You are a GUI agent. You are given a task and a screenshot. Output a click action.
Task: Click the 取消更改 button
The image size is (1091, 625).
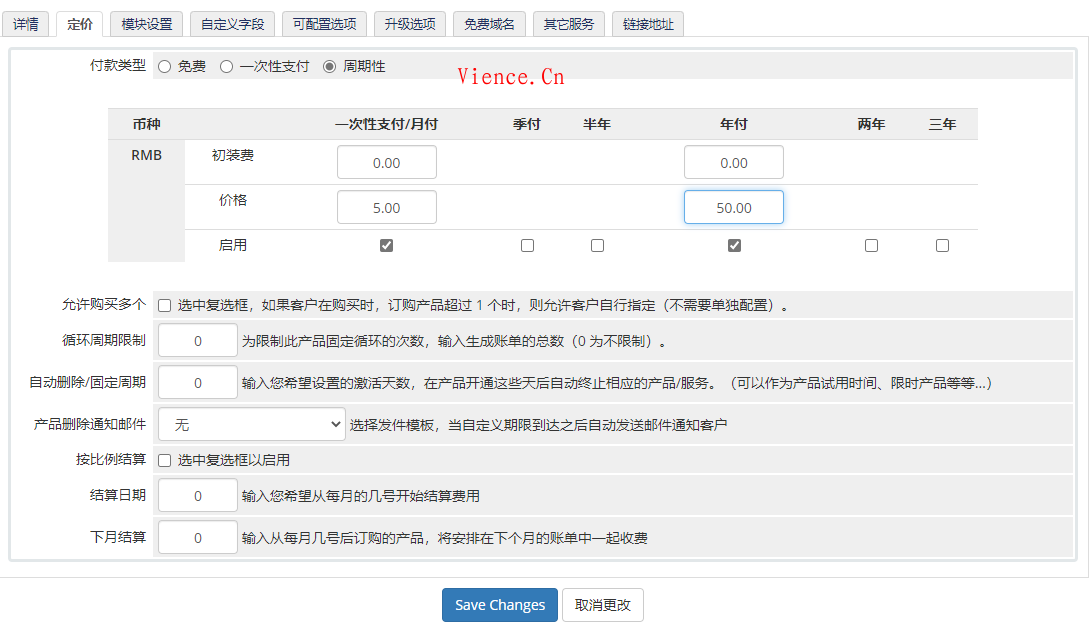point(604,604)
